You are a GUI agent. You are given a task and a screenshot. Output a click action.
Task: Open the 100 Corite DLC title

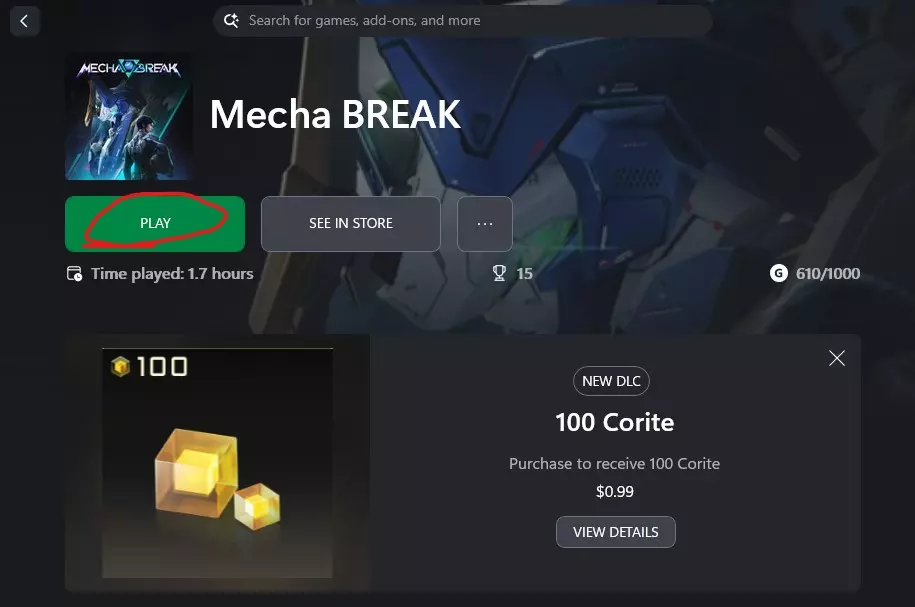[614, 422]
